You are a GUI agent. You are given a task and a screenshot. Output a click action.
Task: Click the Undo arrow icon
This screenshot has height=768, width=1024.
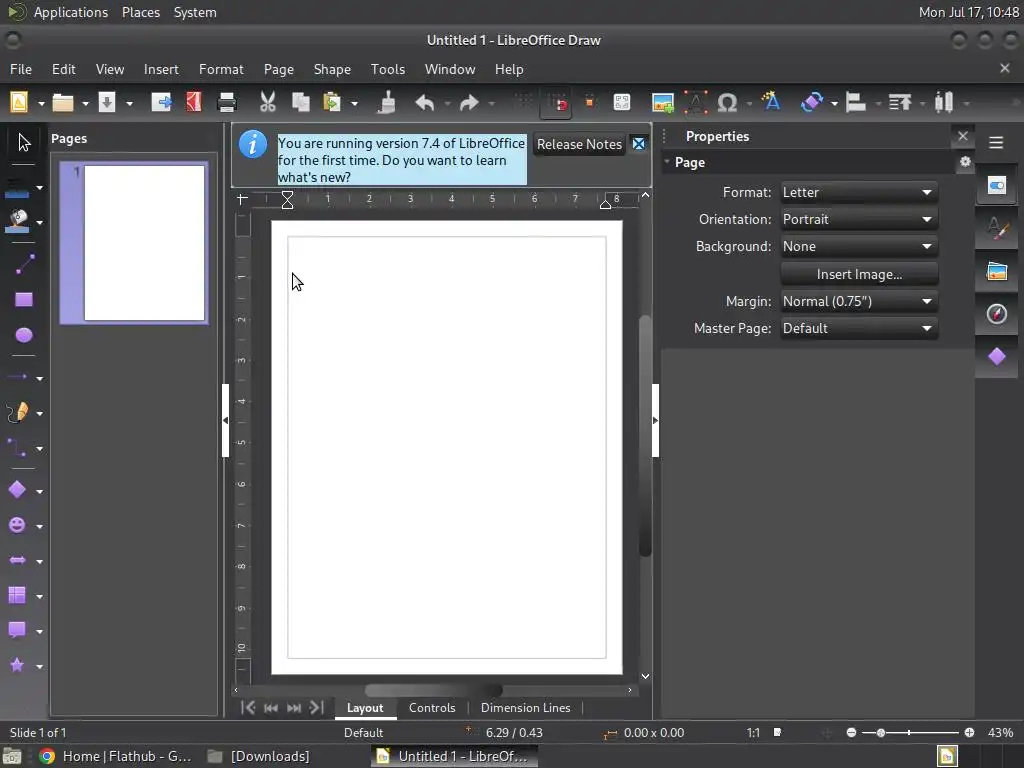(425, 103)
